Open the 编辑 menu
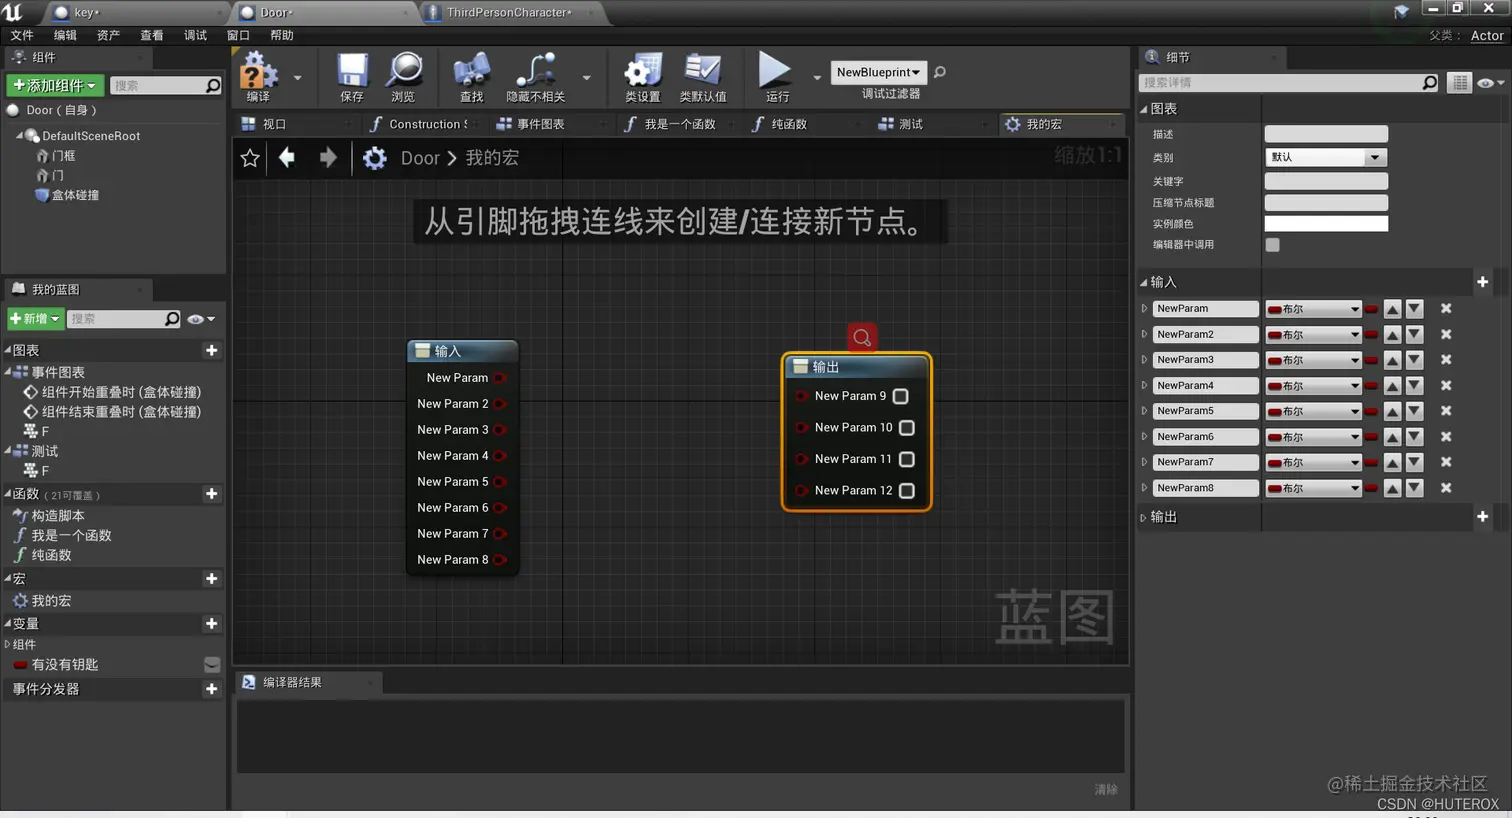This screenshot has width=1512, height=818. (x=65, y=35)
